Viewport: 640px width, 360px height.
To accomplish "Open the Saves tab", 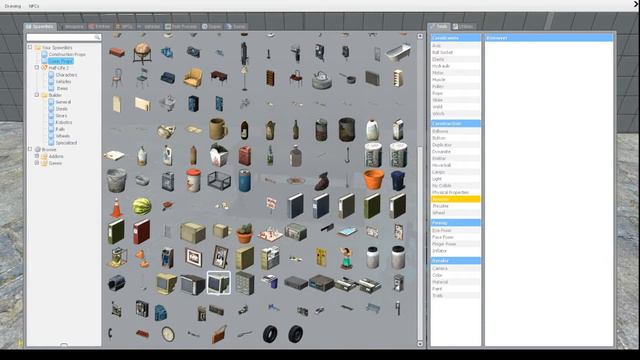I will tap(236, 27).
